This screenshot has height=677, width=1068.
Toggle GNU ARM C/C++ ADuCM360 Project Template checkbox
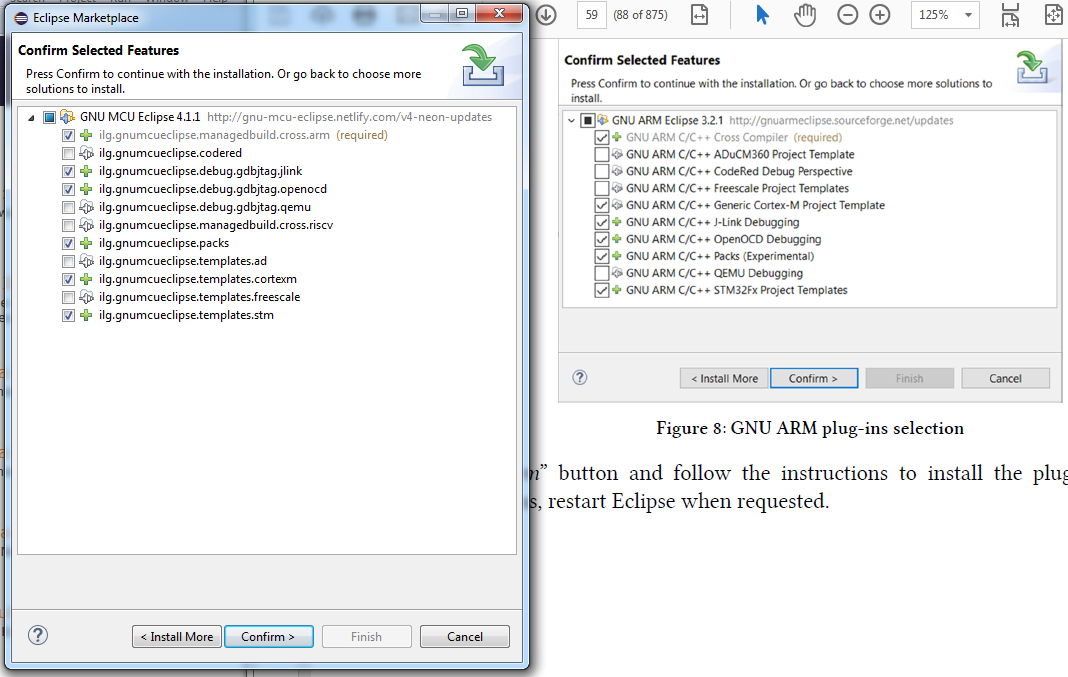tap(601, 155)
